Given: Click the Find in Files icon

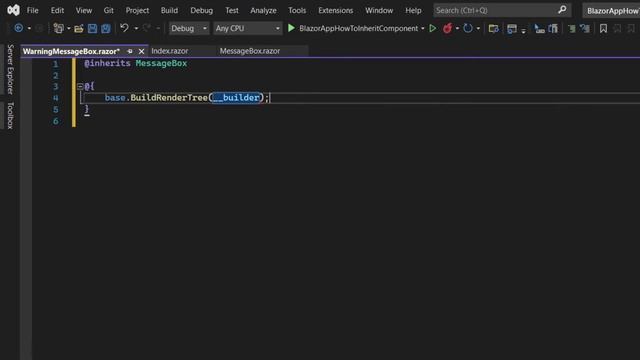Looking at the screenshot, I should click(493, 28).
